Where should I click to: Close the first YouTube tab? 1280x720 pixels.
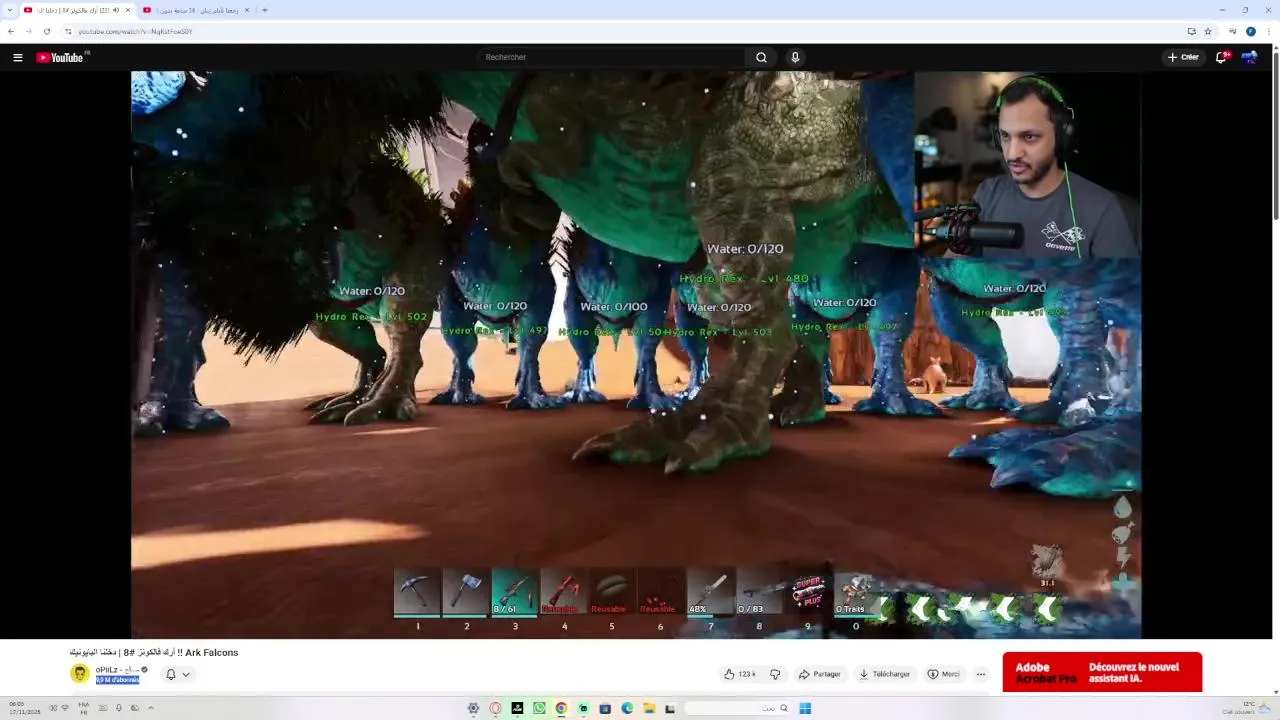[x=128, y=10]
